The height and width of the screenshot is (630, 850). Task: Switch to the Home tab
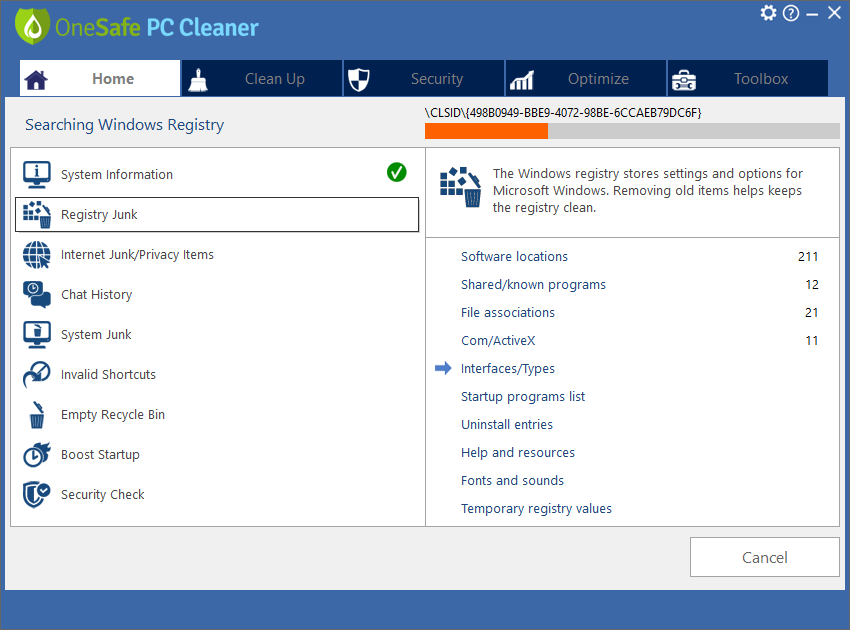(100, 79)
